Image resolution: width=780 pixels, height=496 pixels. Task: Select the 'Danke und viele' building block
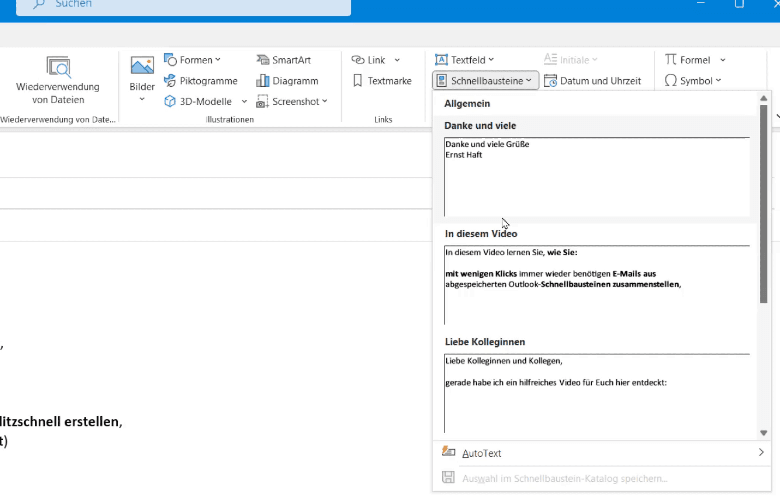click(x=597, y=168)
